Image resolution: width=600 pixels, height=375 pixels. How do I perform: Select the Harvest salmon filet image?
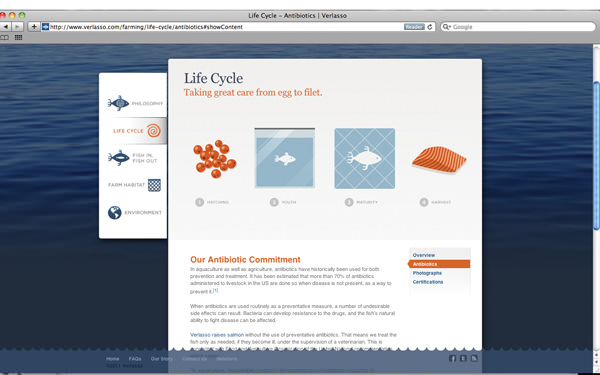[439, 160]
